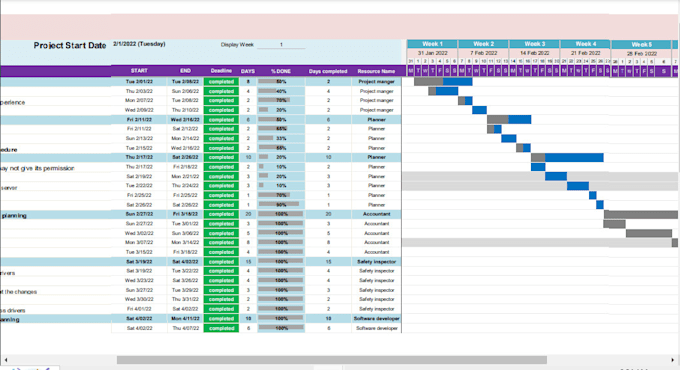The height and width of the screenshot is (370, 680).
Task: Click the Display Week label
Action: coord(237,45)
